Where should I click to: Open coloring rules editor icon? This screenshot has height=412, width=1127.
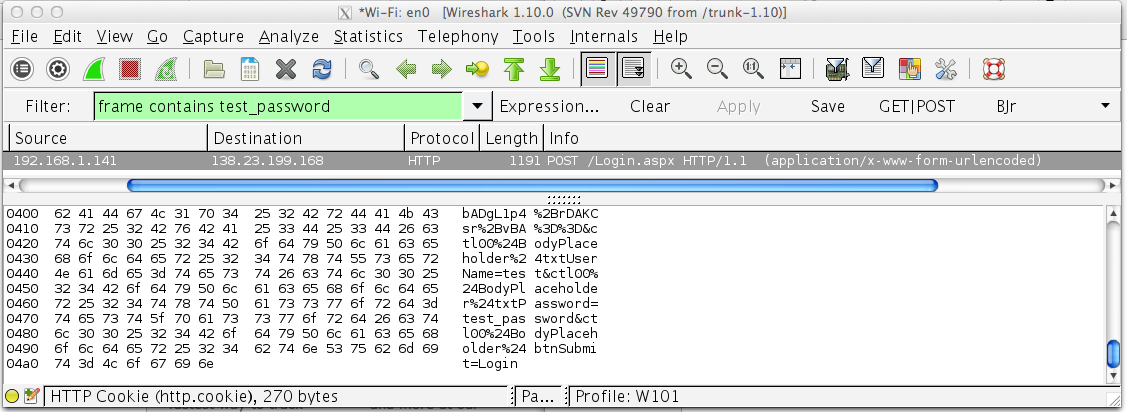tap(909, 69)
